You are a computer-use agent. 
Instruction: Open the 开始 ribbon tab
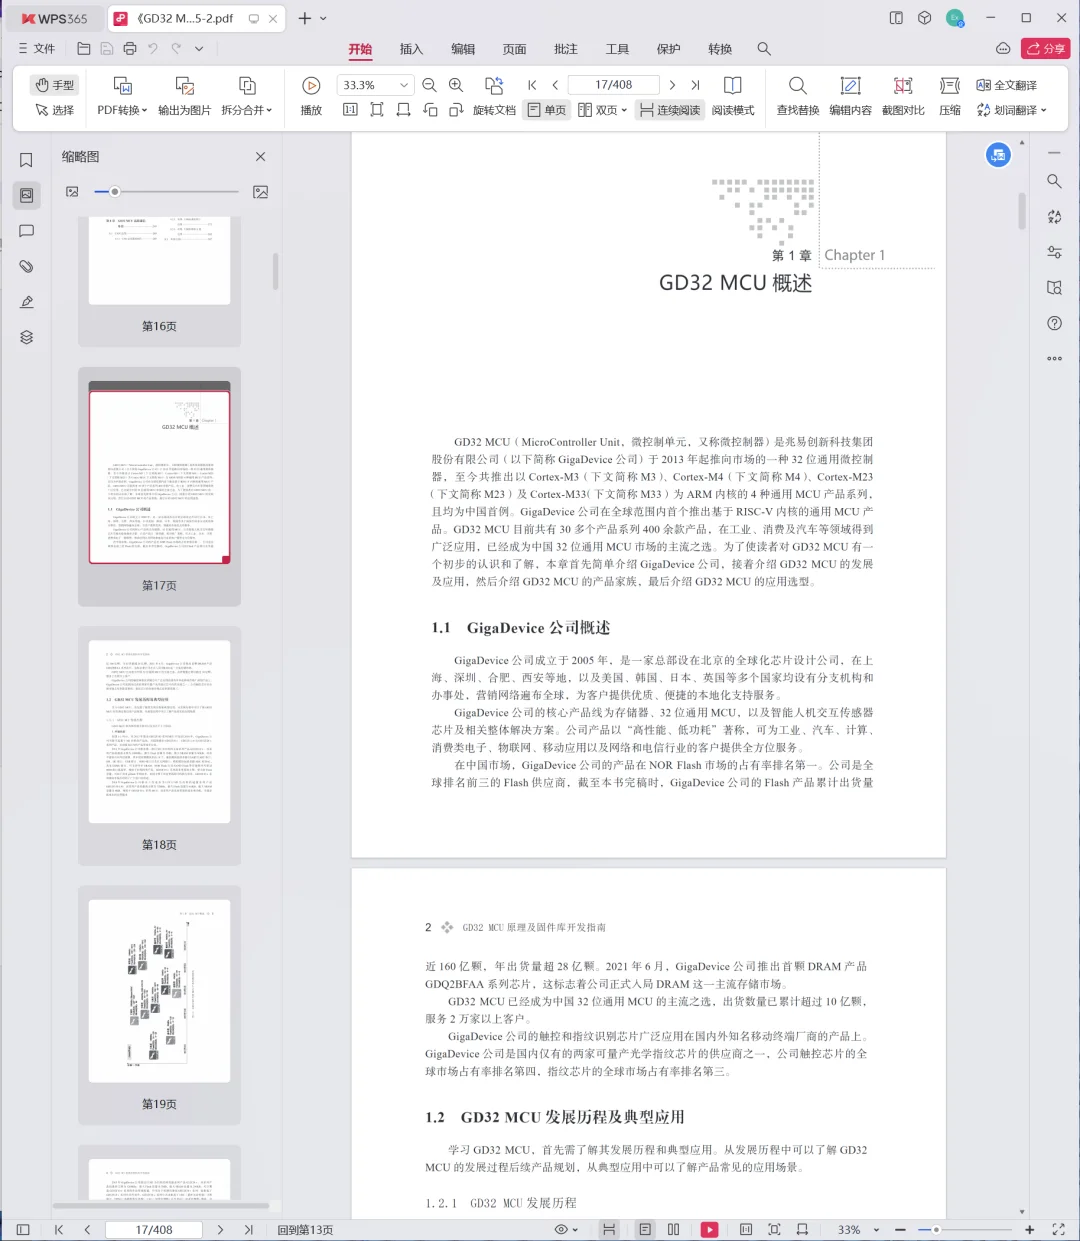(x=360, y=49)
